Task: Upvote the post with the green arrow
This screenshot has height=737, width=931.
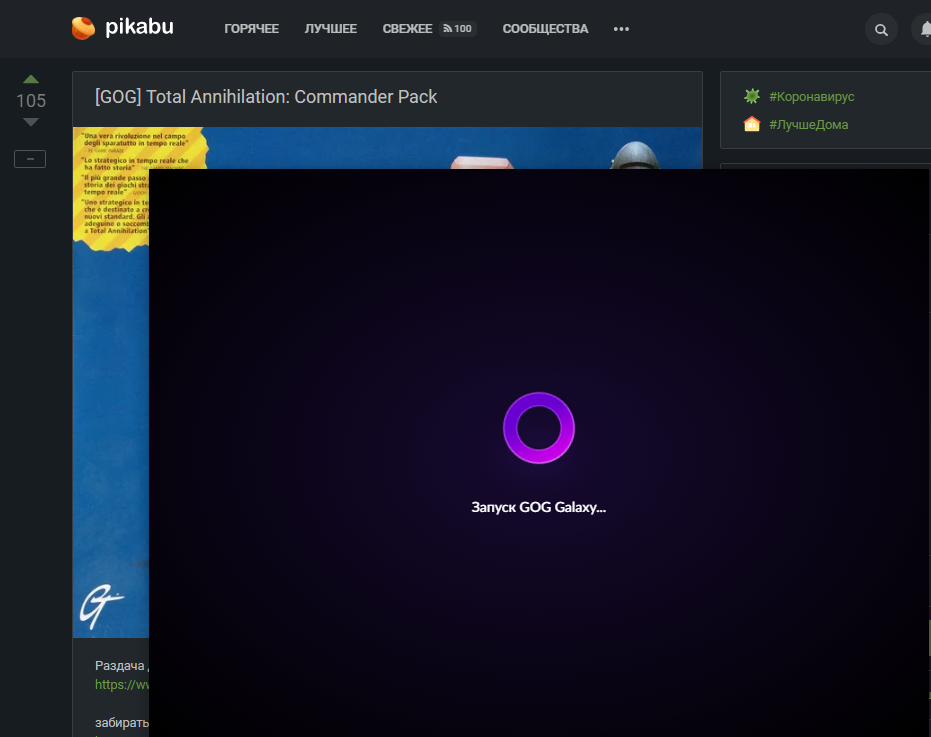Action: [x=31, y=79]
